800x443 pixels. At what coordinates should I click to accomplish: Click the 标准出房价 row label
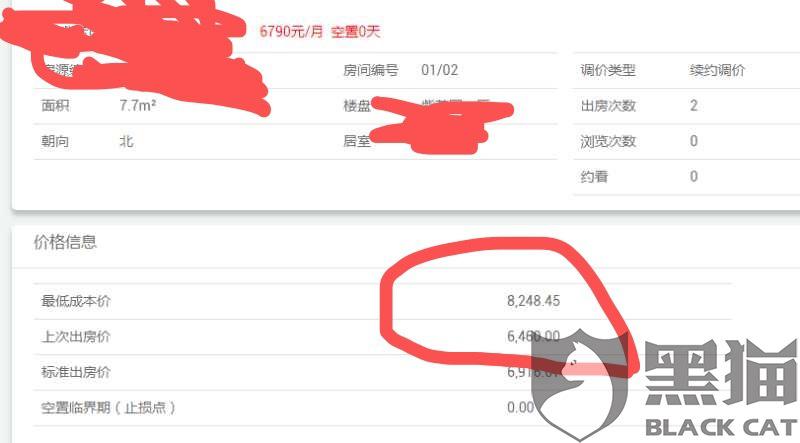pyautogui.click(x=76, y=372)
